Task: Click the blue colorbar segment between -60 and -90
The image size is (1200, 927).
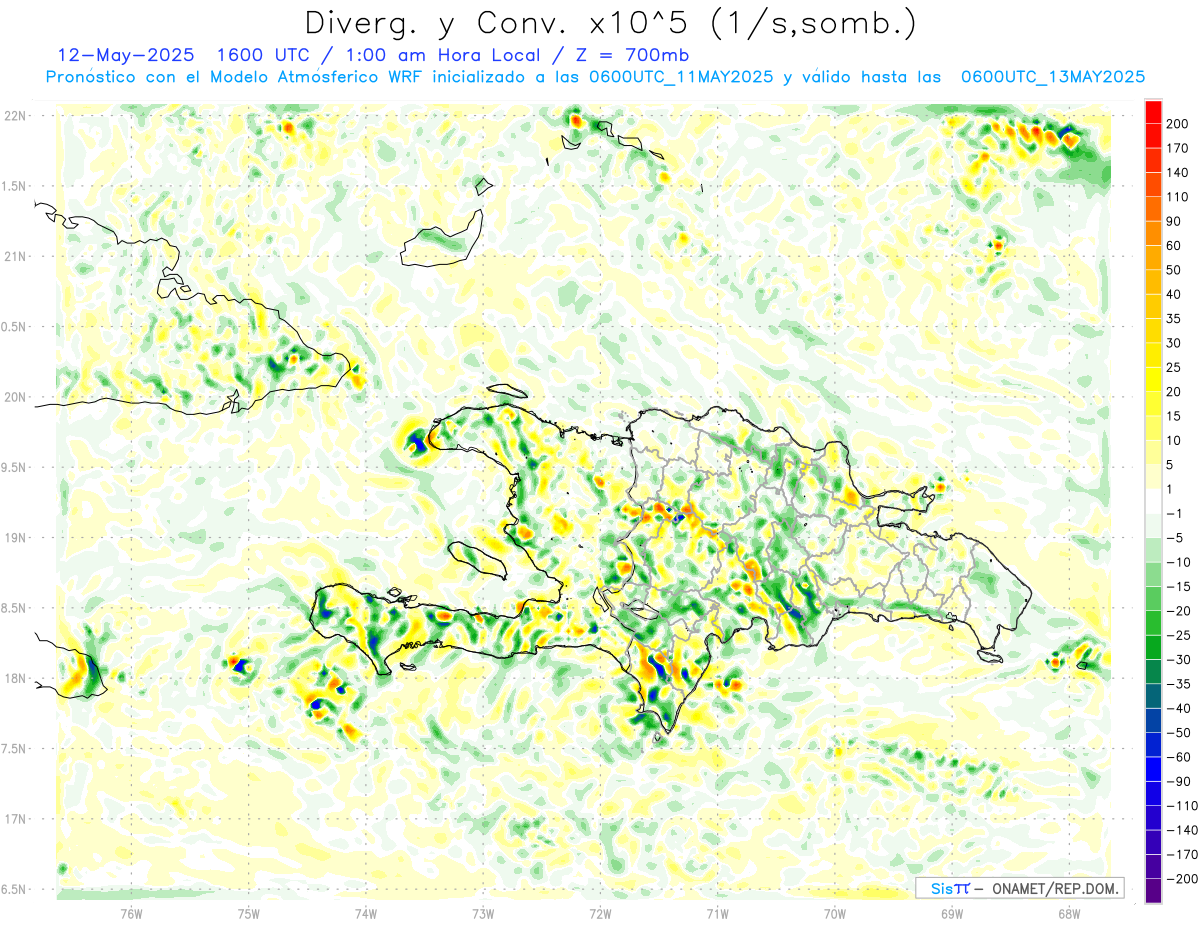Action: coord(1153,768)
